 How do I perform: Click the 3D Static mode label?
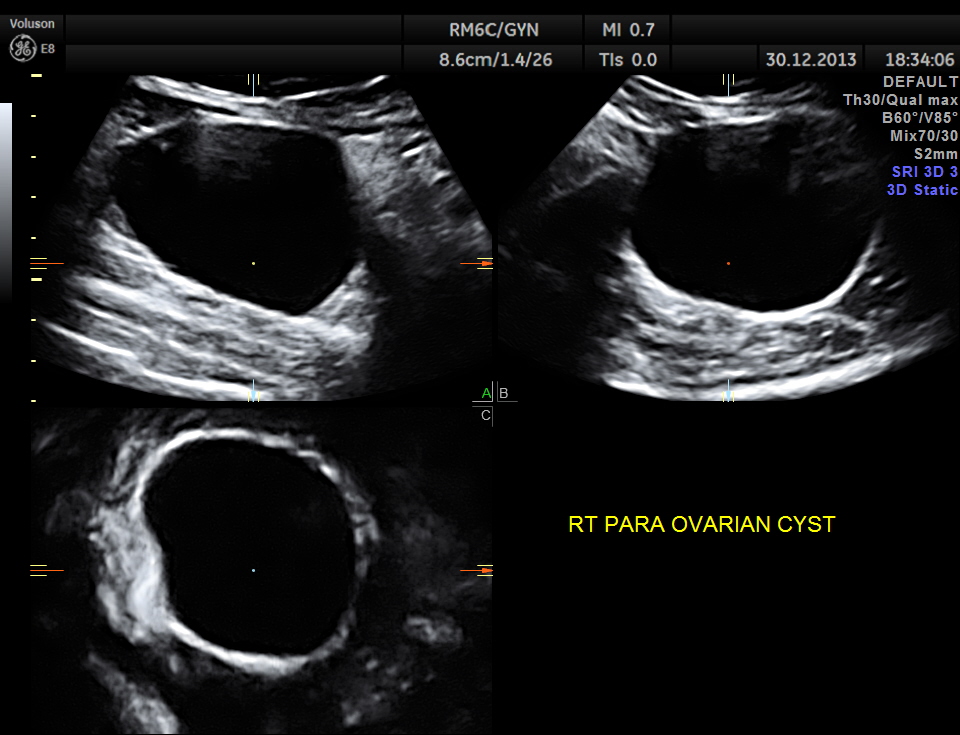click(922, 190)
